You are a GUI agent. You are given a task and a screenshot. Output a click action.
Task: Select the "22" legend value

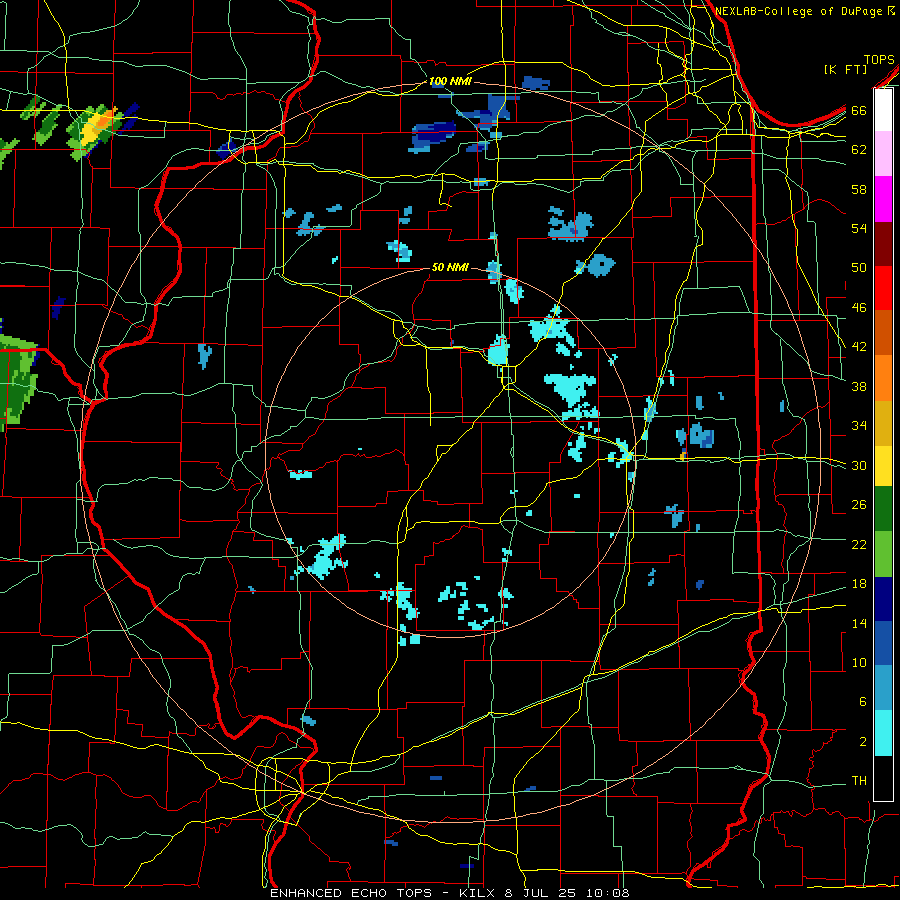pyautogui.click(x=859, y=544)
